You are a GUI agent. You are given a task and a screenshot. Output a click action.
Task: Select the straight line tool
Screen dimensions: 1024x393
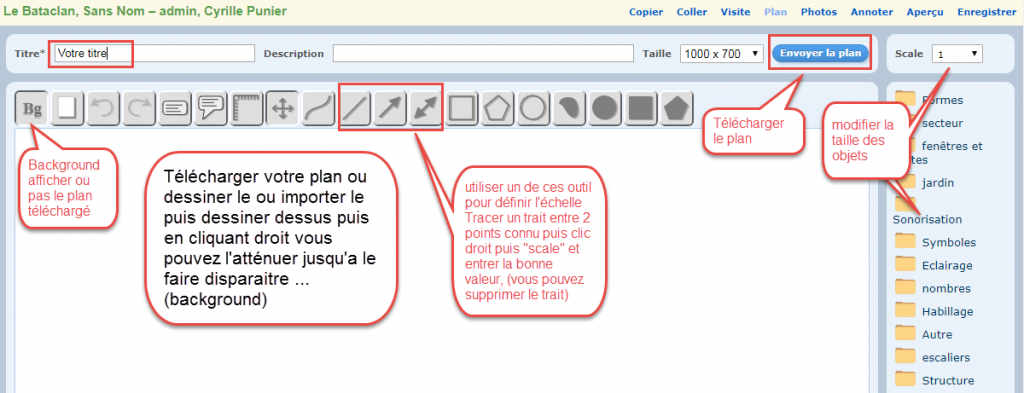356,108
